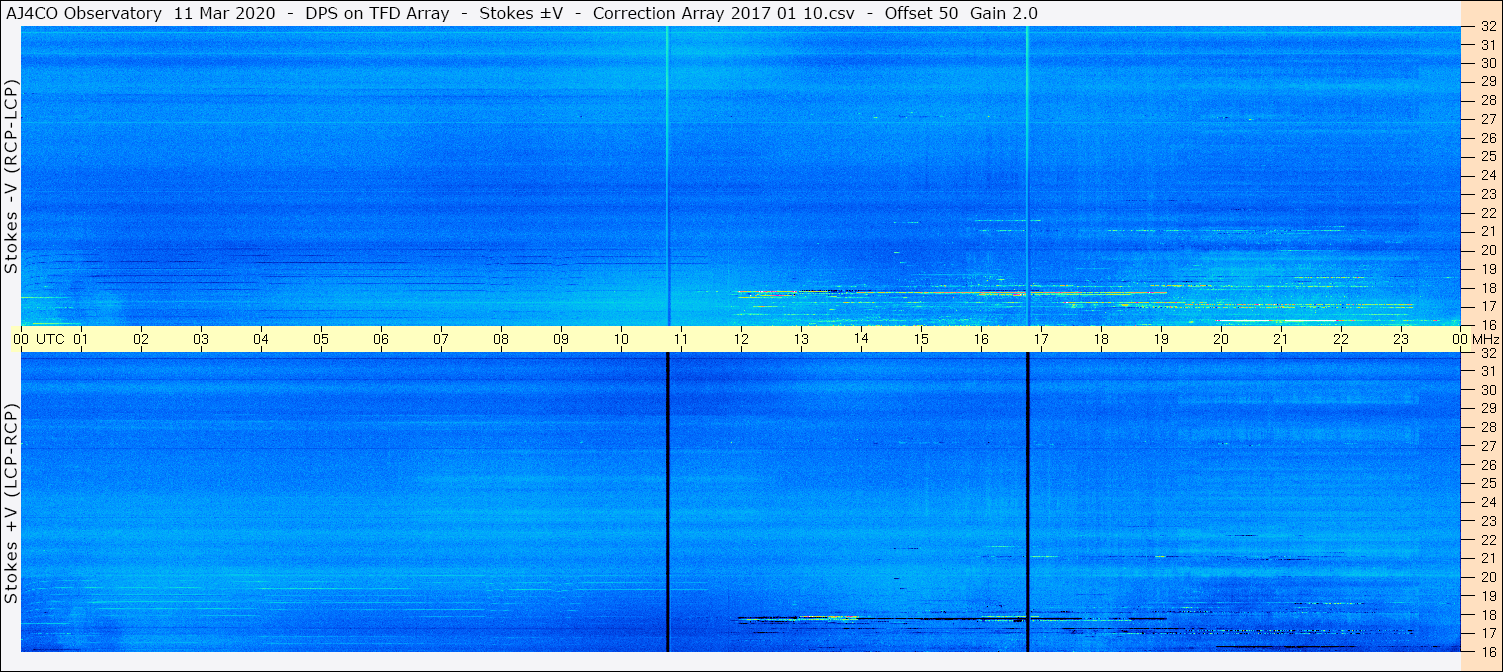Choose '25' MHz label of lower Stokes +V panel
Screen dimensions: 1503x672
1487,483
